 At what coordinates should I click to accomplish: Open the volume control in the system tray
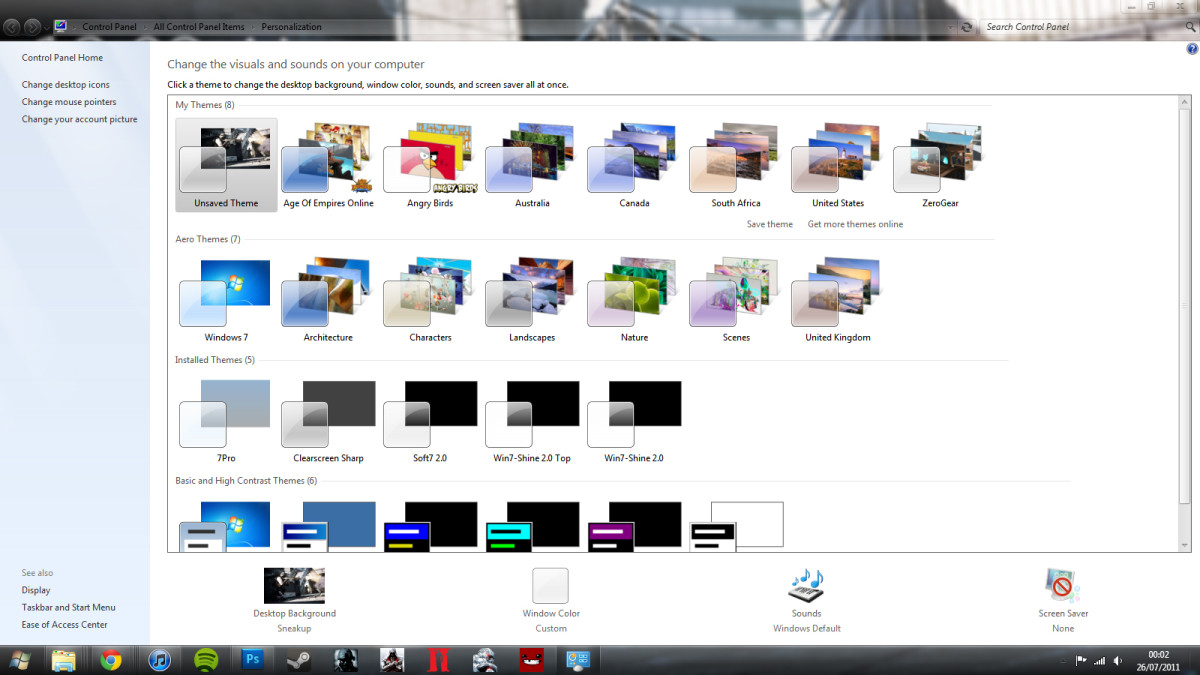pyautogui.click(x=1117, y=660)
